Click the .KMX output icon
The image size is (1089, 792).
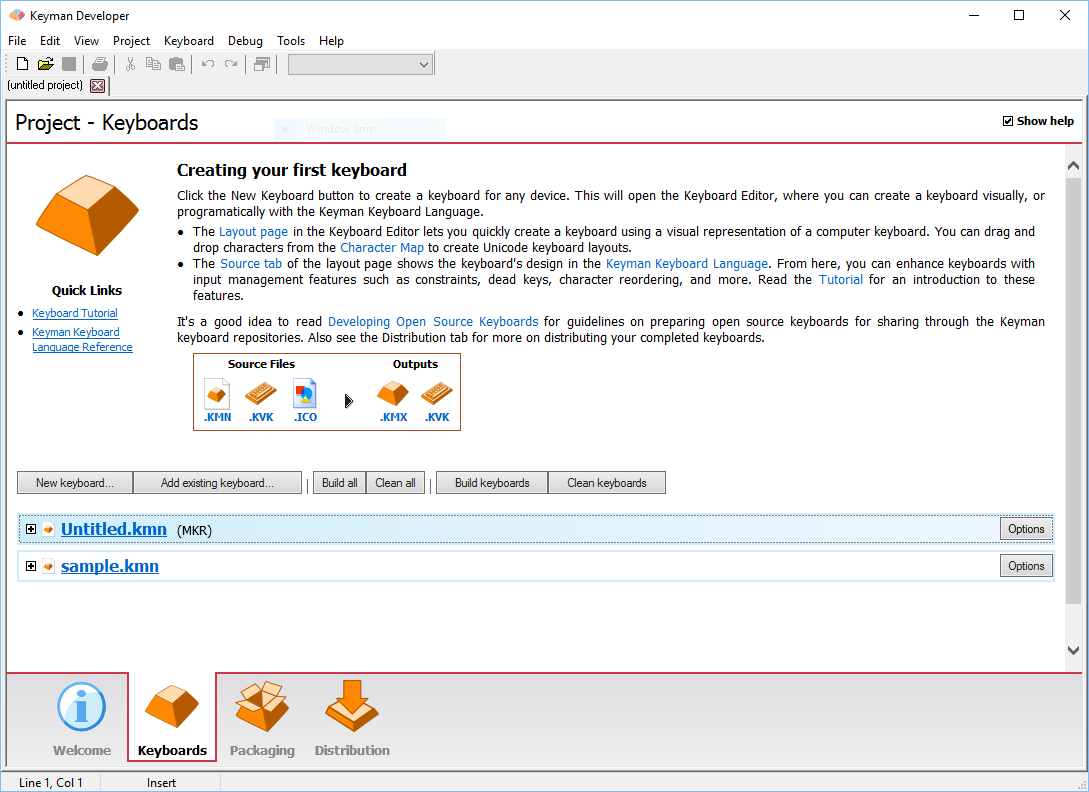pyautogui.click(x=393, y=394)
